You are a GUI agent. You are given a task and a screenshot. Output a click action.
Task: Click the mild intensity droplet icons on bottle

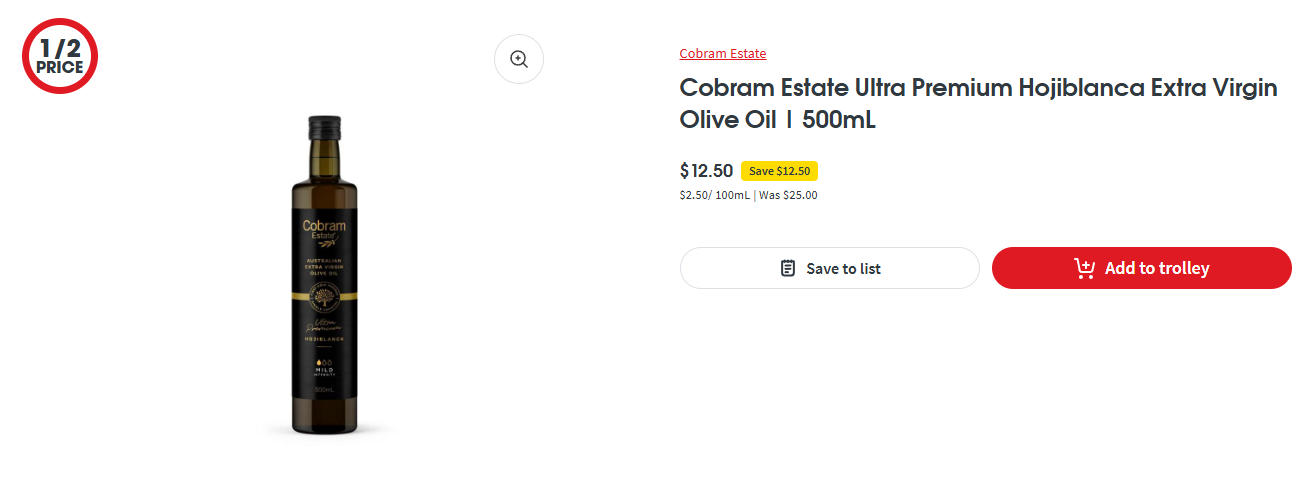[324, 362]
